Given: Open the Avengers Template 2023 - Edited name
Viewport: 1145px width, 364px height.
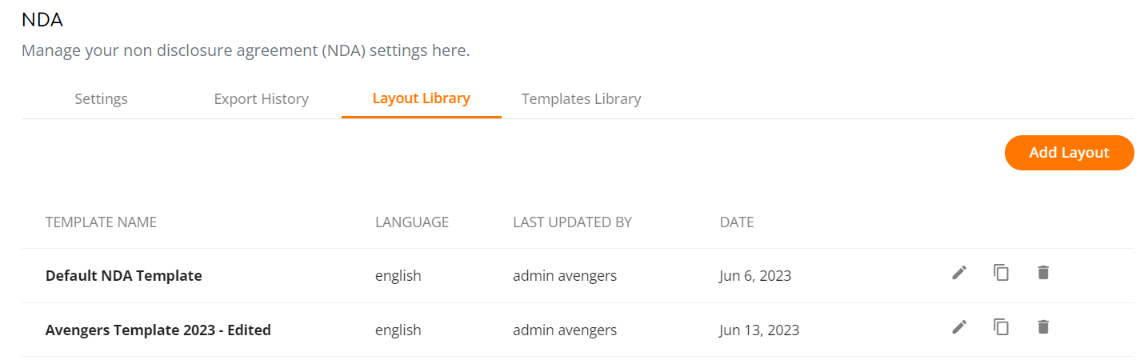Looking at the screenshot, I should (158, 330).
